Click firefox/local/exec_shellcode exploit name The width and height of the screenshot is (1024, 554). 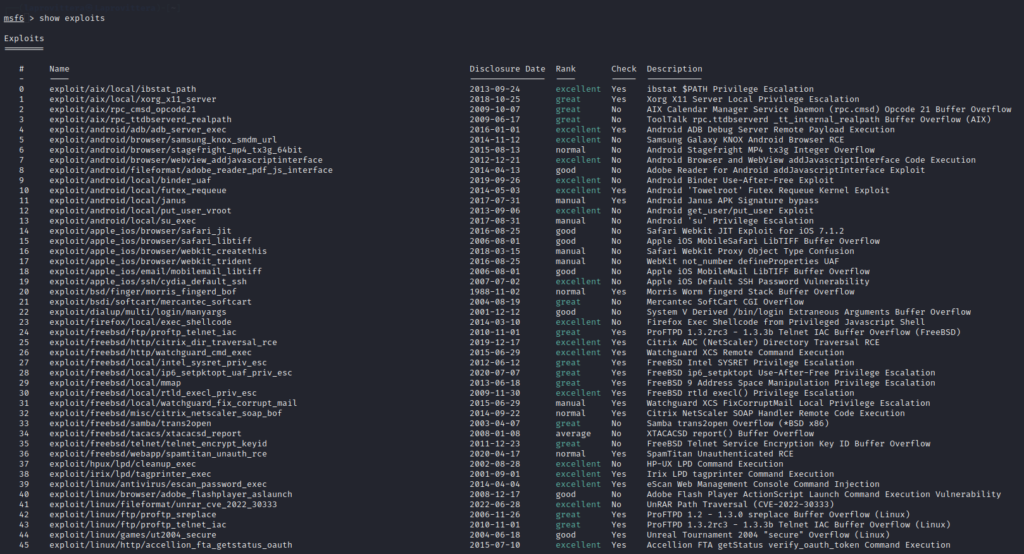pyautogui.click(x=140, y=322)
